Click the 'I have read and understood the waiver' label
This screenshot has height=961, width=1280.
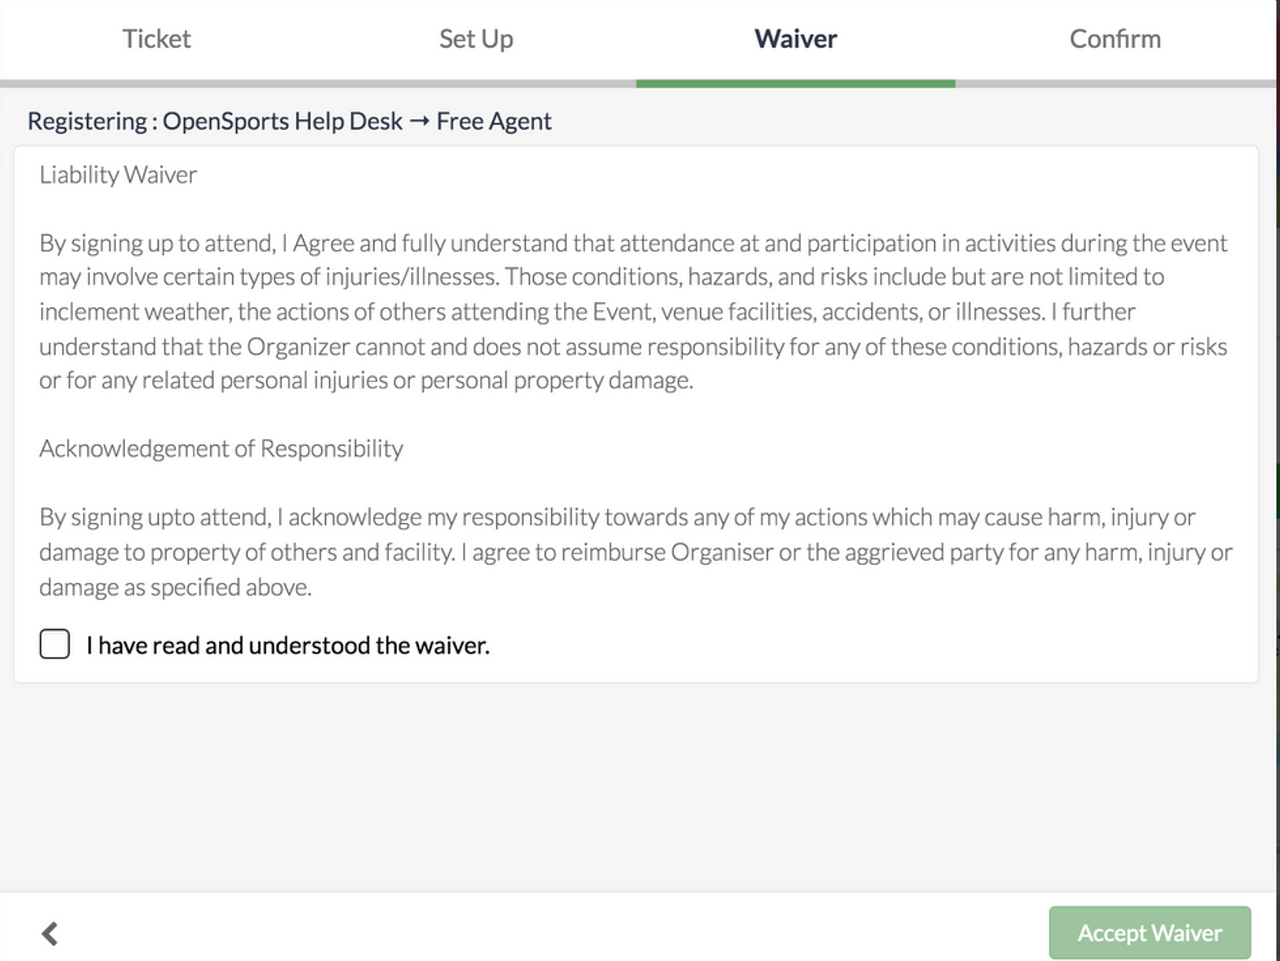288,645
